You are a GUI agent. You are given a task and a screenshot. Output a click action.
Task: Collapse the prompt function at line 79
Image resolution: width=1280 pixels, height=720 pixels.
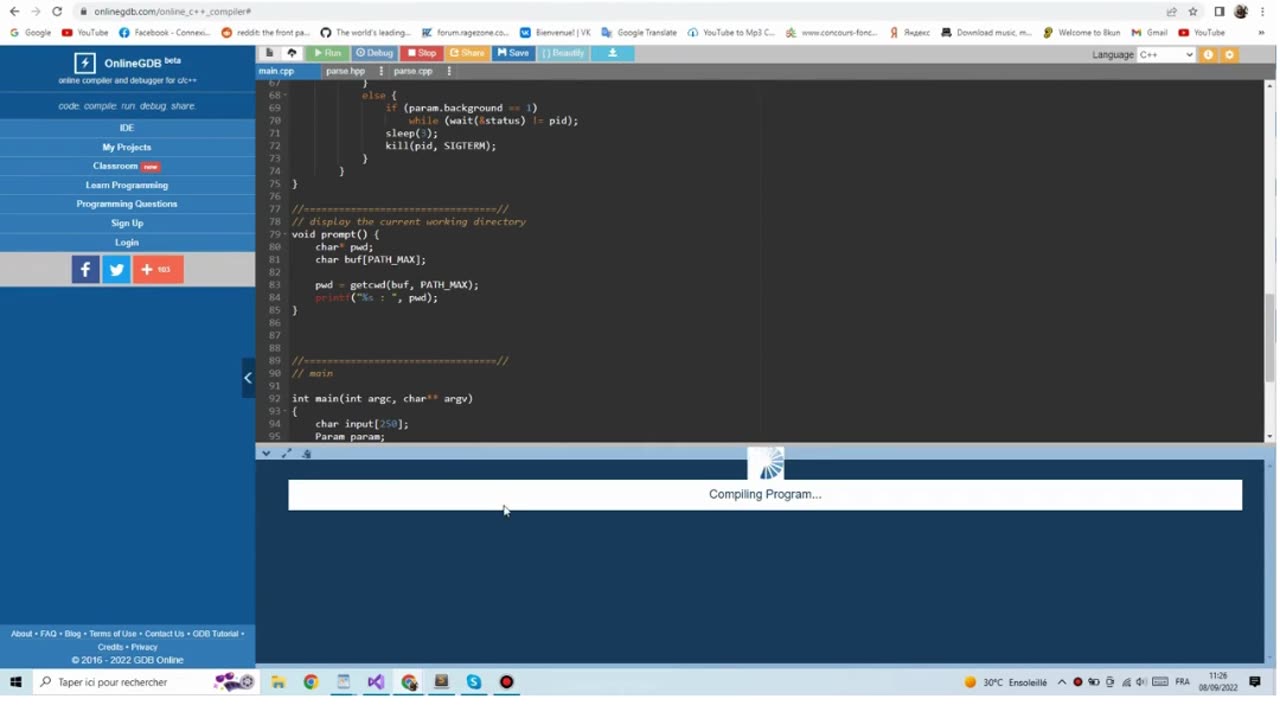285,234
